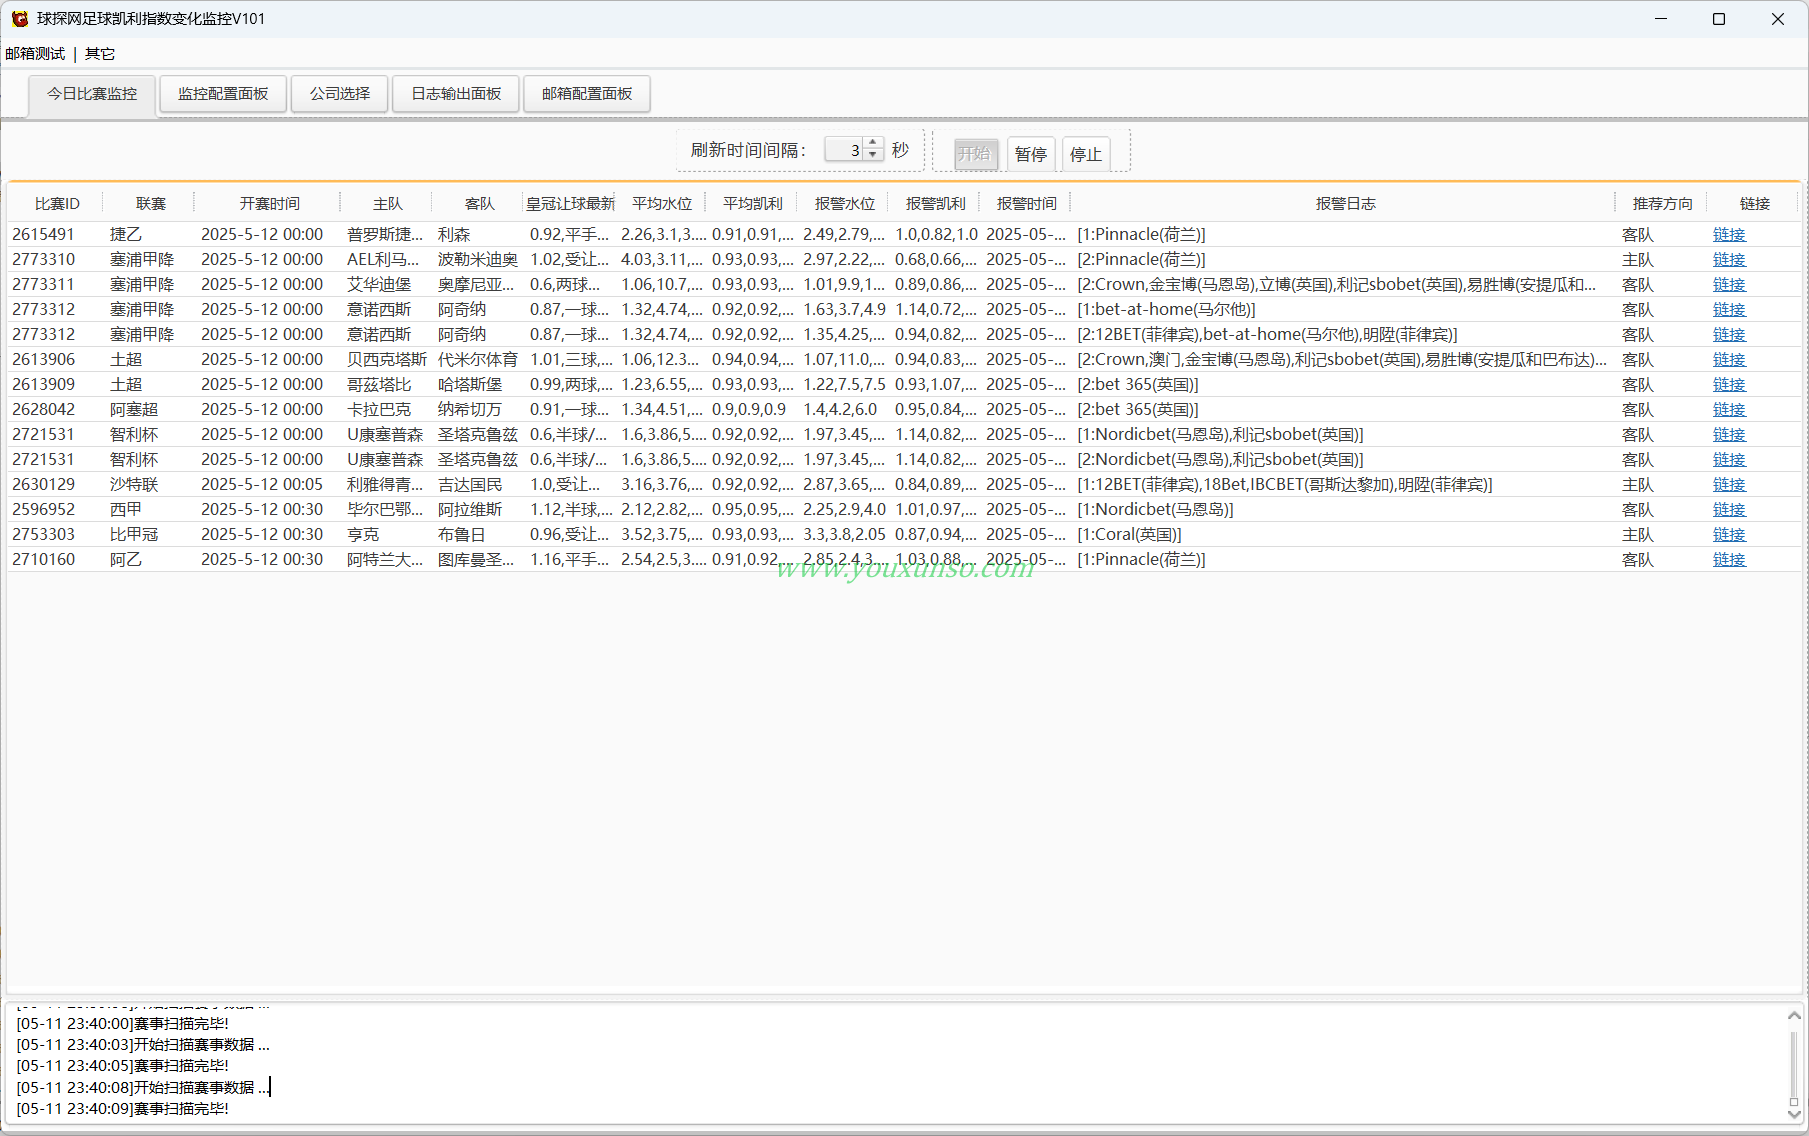
Task: Switch to the 日志输出面板 tab
Action: click(x=456, y=94)
